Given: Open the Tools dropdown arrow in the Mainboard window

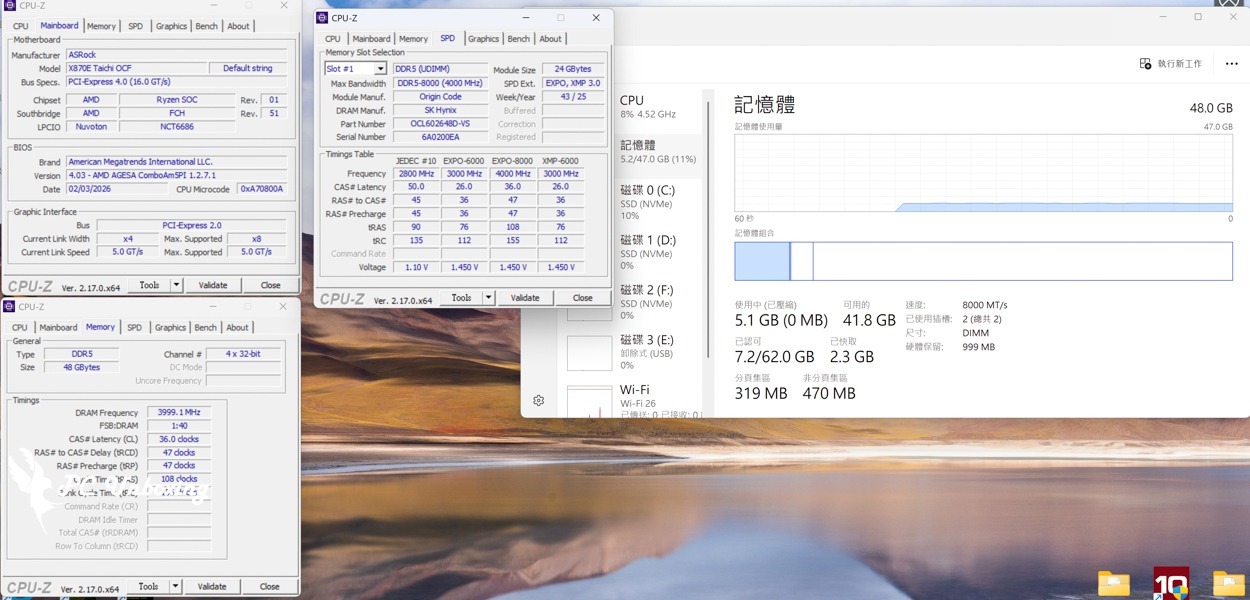Looking at the screenshot, I should (176, 285).
